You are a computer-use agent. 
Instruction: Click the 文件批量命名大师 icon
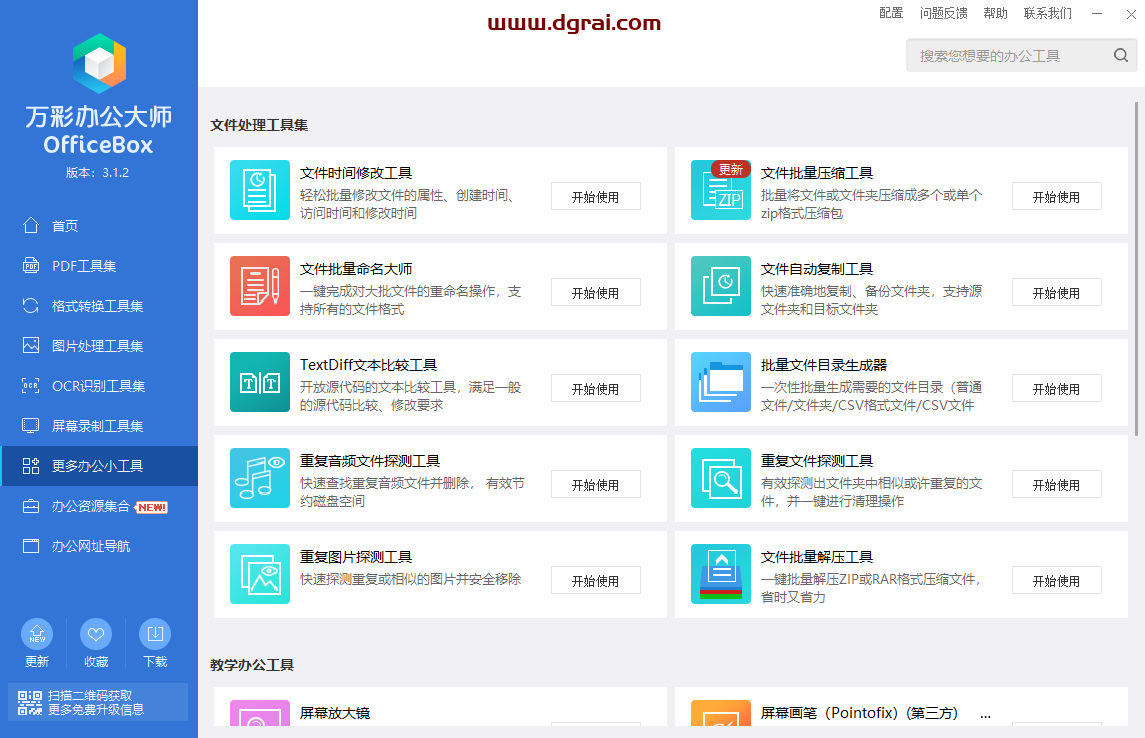click(x=260, y=286)
